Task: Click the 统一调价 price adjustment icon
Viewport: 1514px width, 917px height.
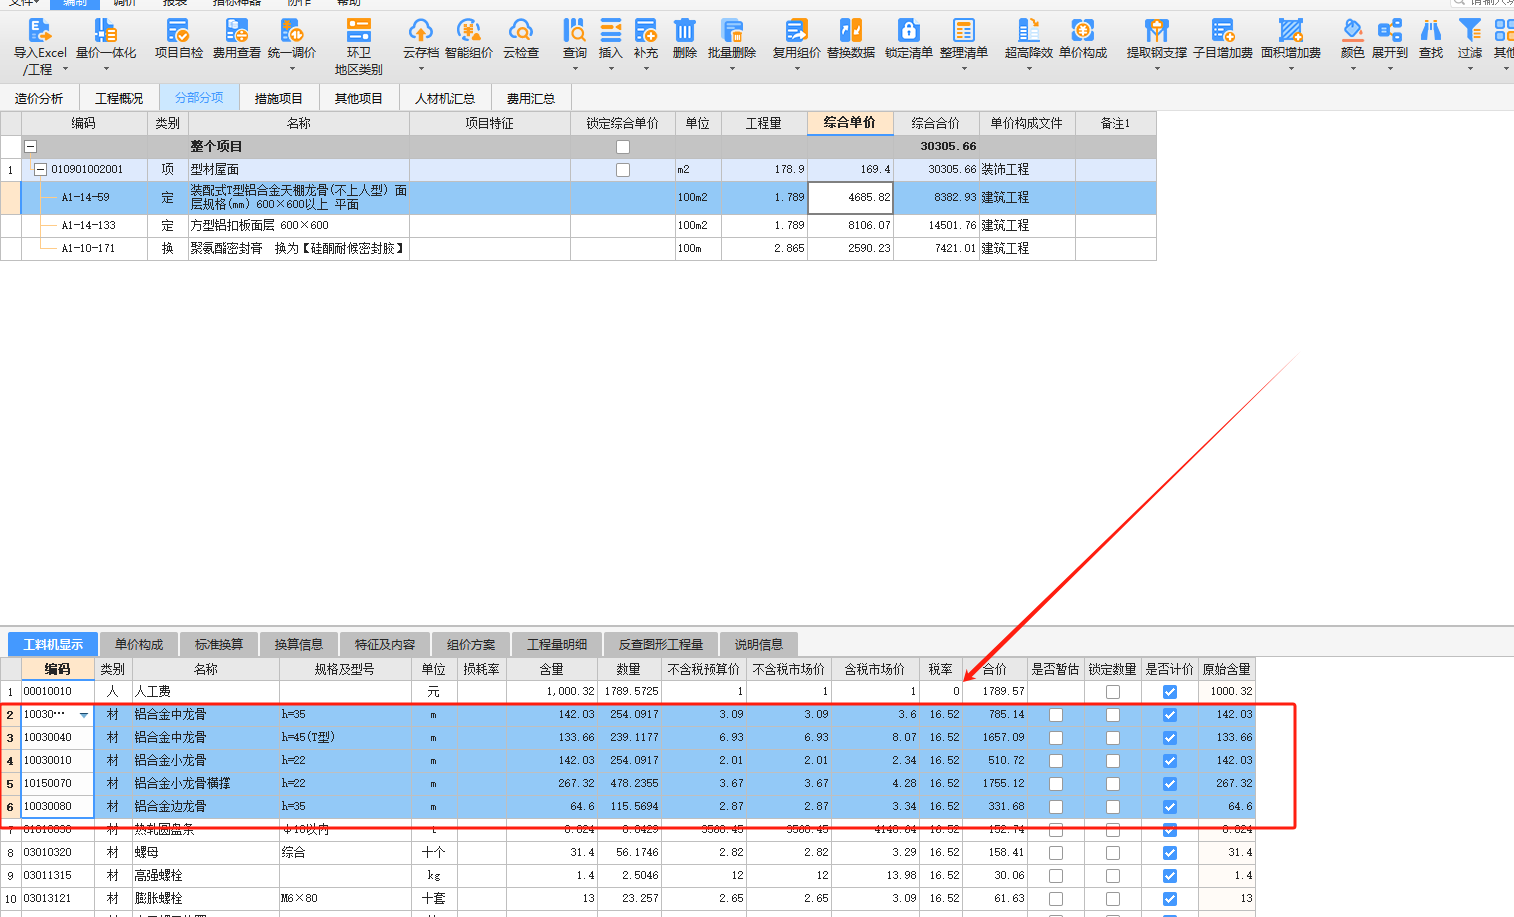Action: [x=292, y=31]
